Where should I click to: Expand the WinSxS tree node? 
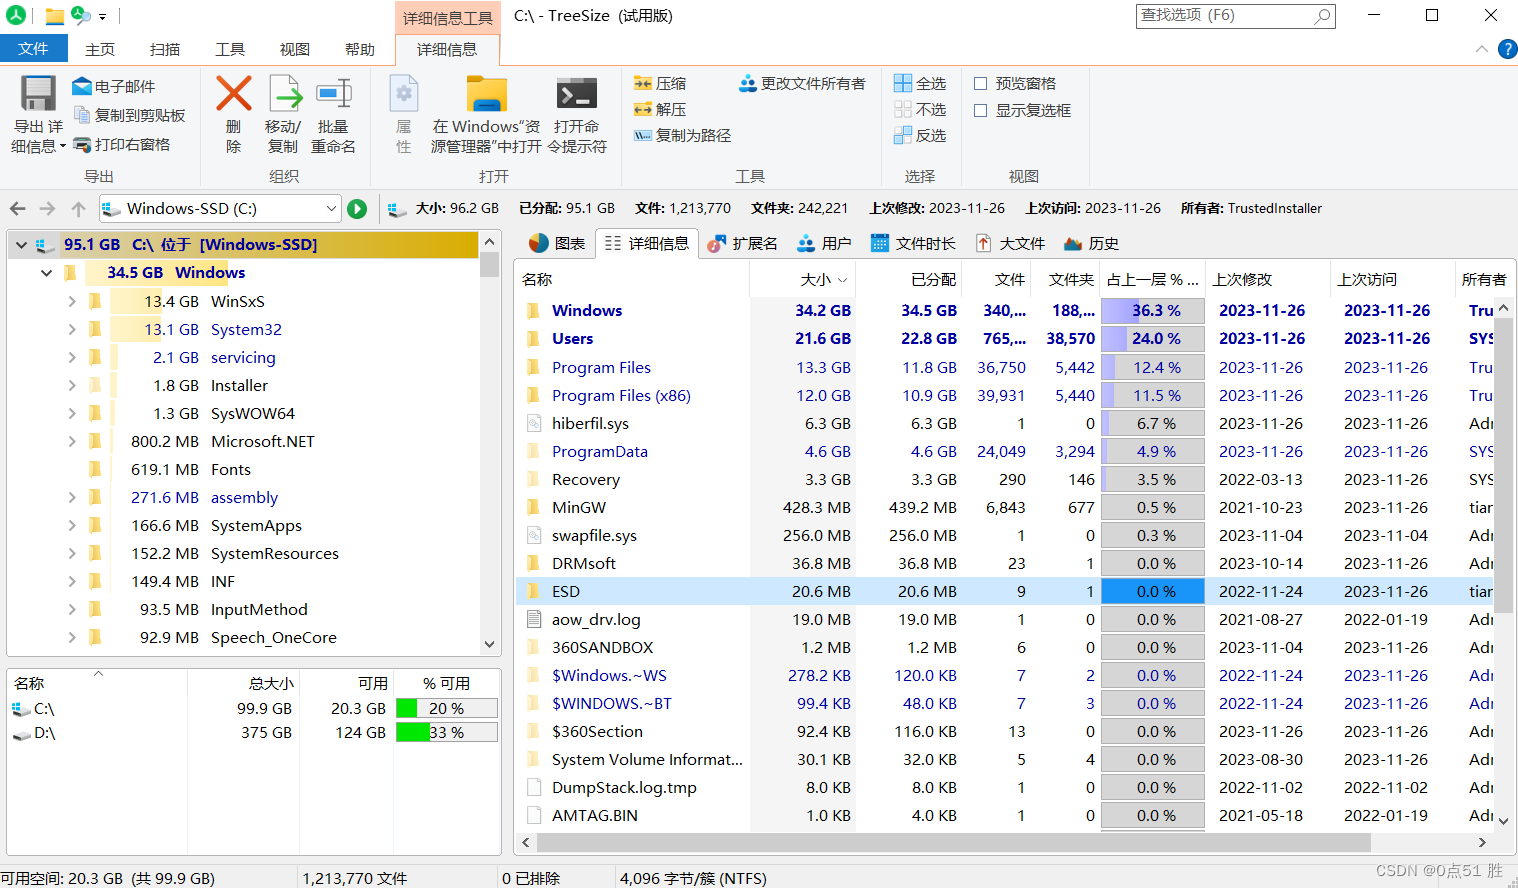coord(71,301)
